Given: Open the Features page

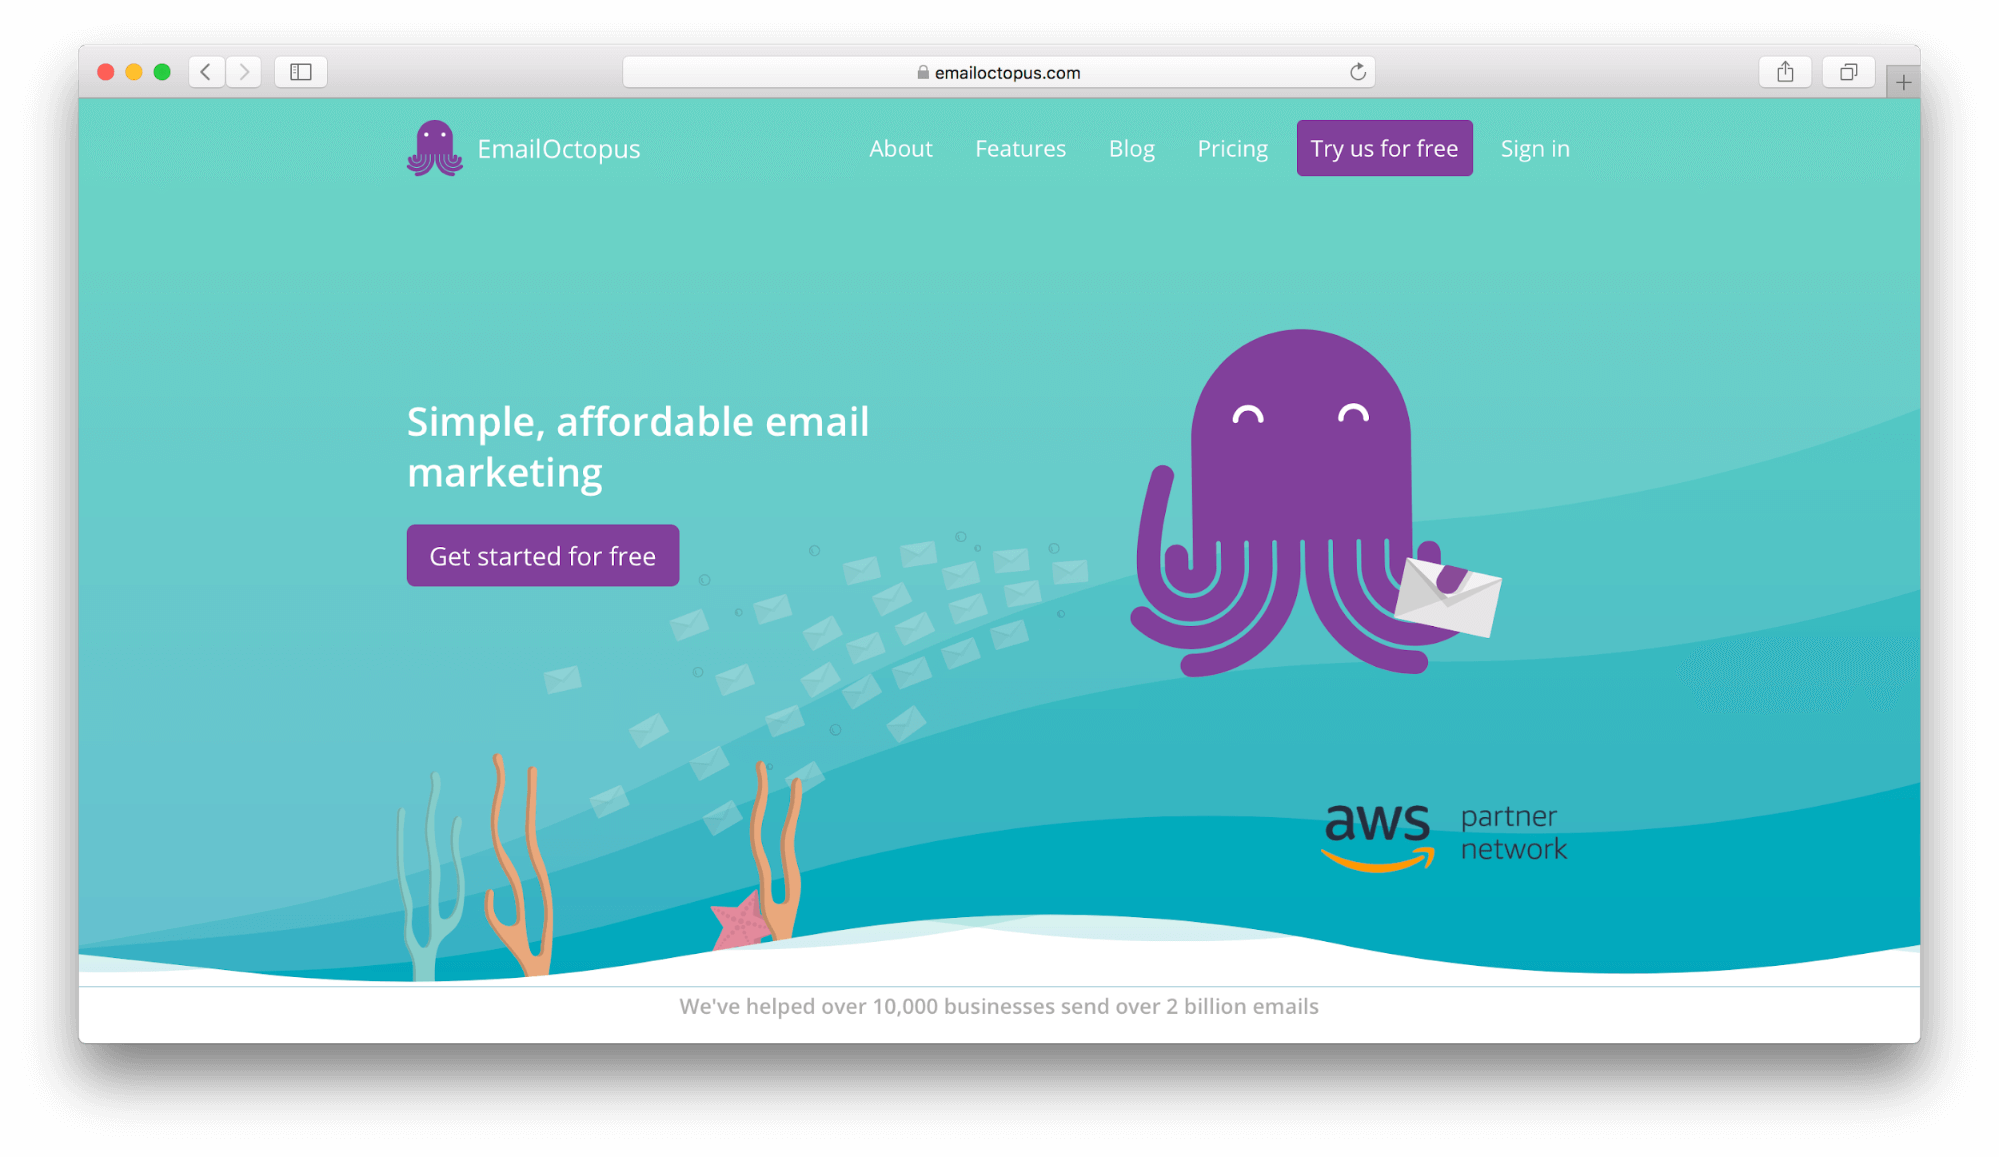Looking at the screenshot, I should click(1020, 148).
